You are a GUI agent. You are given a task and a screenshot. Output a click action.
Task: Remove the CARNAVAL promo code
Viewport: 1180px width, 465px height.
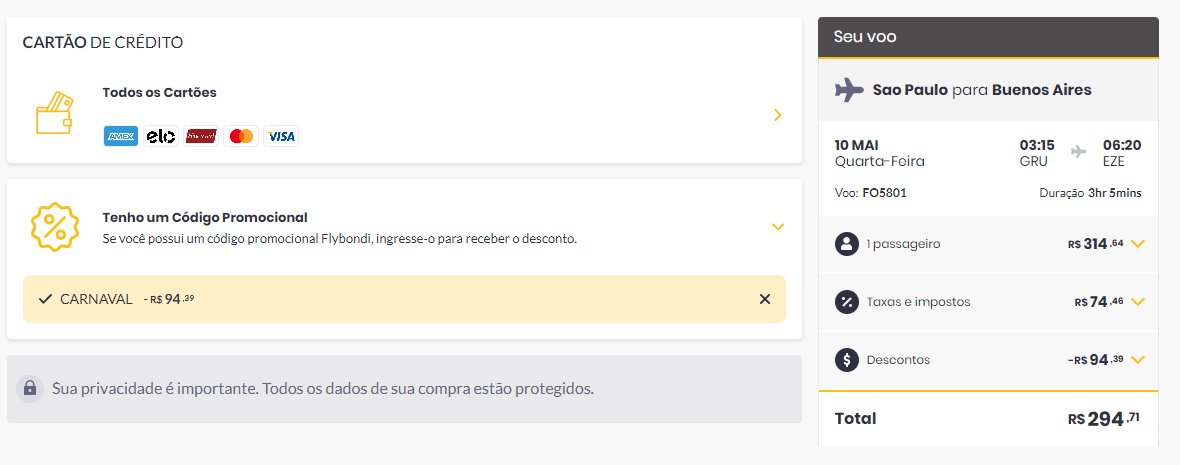(x=765, y=299)
